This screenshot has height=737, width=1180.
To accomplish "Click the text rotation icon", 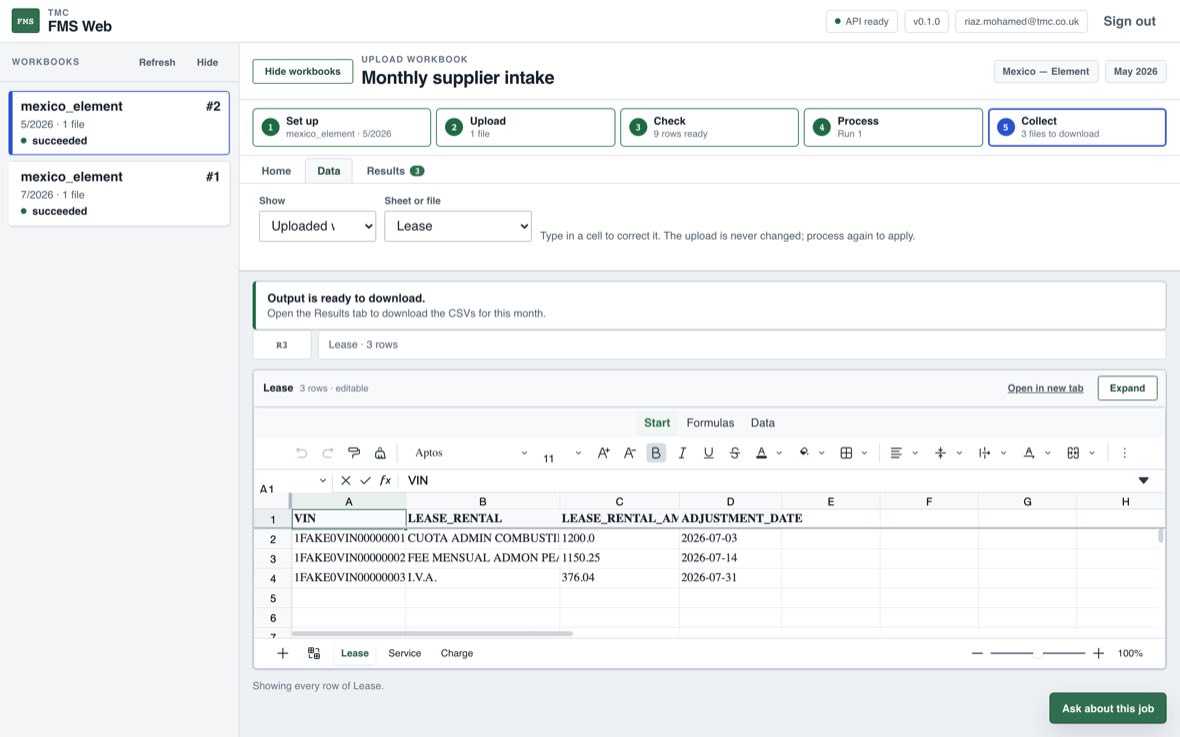I will [x=1029, y=452].
